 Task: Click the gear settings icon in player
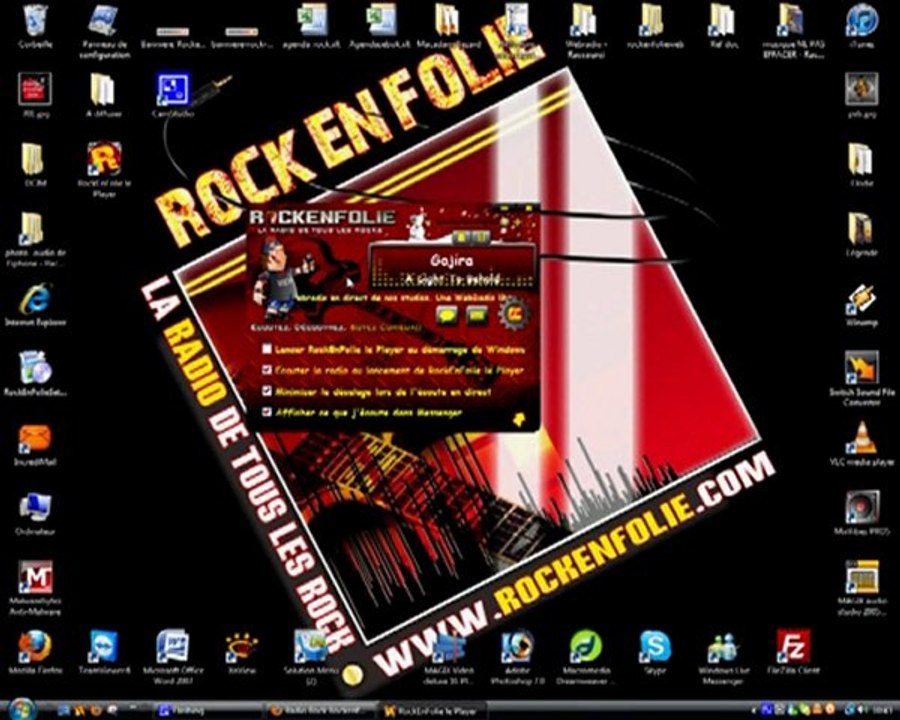(x=514, y=313)
